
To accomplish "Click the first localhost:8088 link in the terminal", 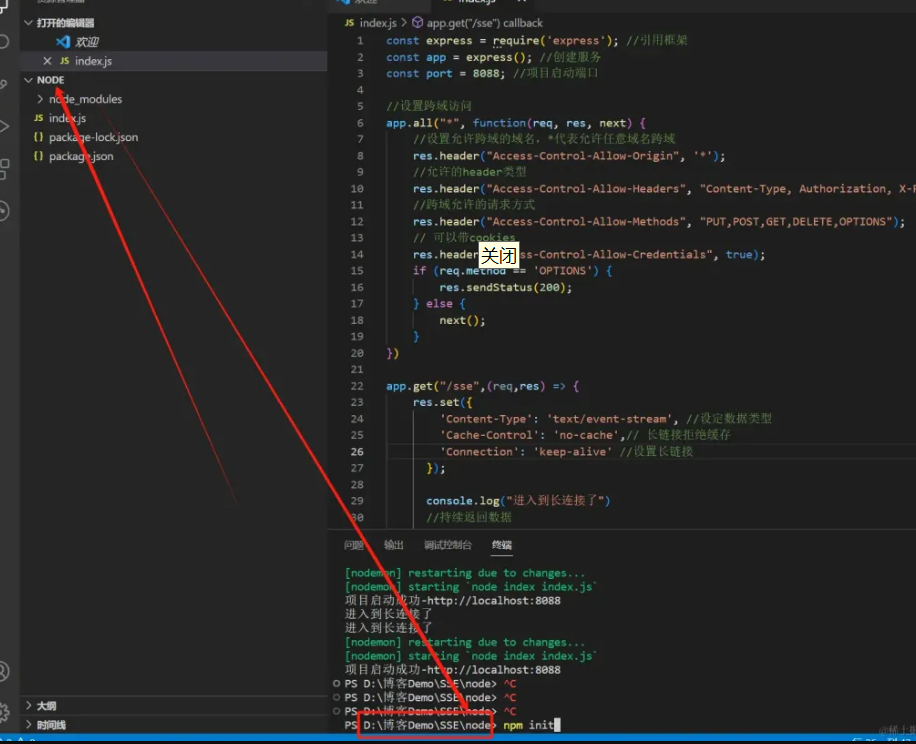I will 494,600.
